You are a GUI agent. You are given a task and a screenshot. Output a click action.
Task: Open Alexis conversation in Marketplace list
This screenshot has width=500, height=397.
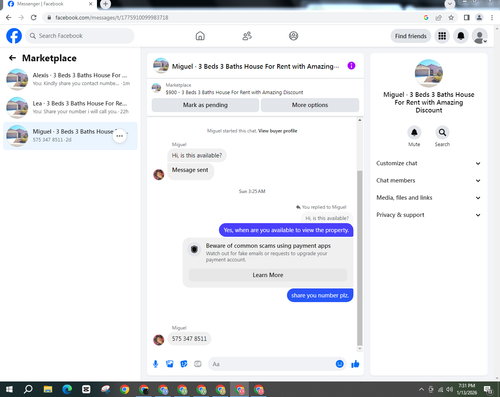pos(70,79)
